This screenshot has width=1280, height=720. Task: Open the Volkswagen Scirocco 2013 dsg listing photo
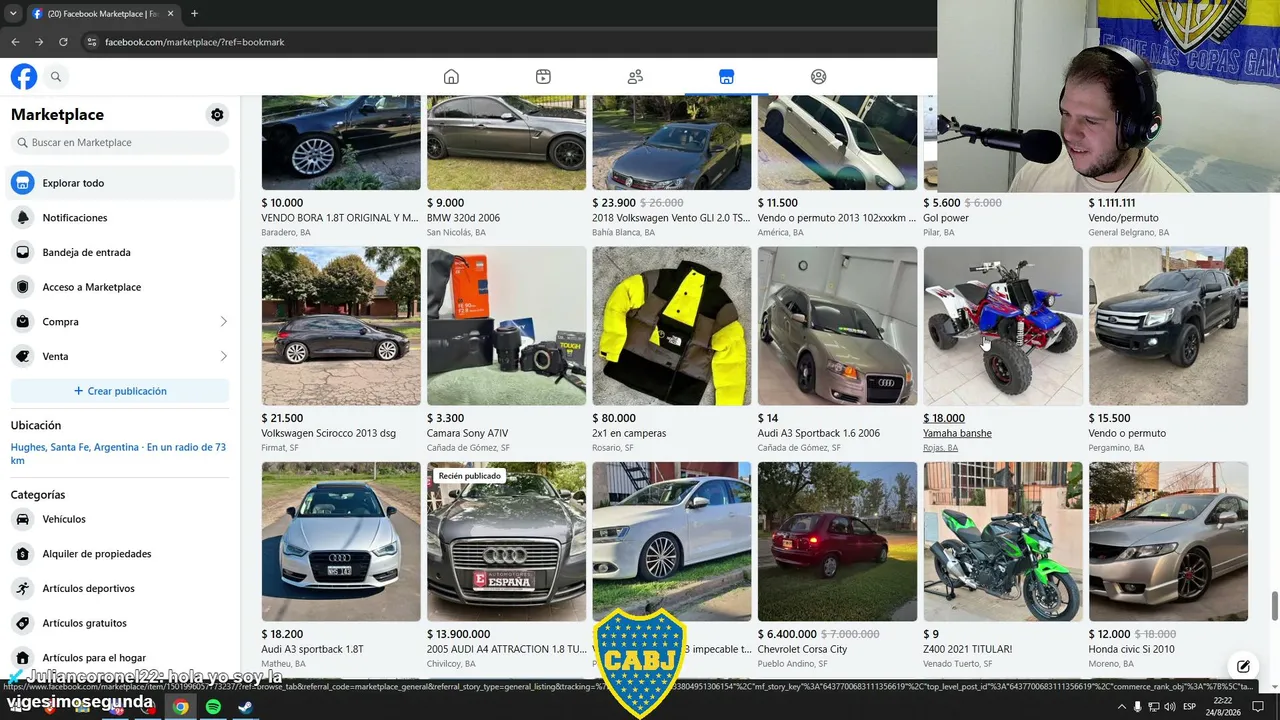pyautogui.click(x=341, y=326)
